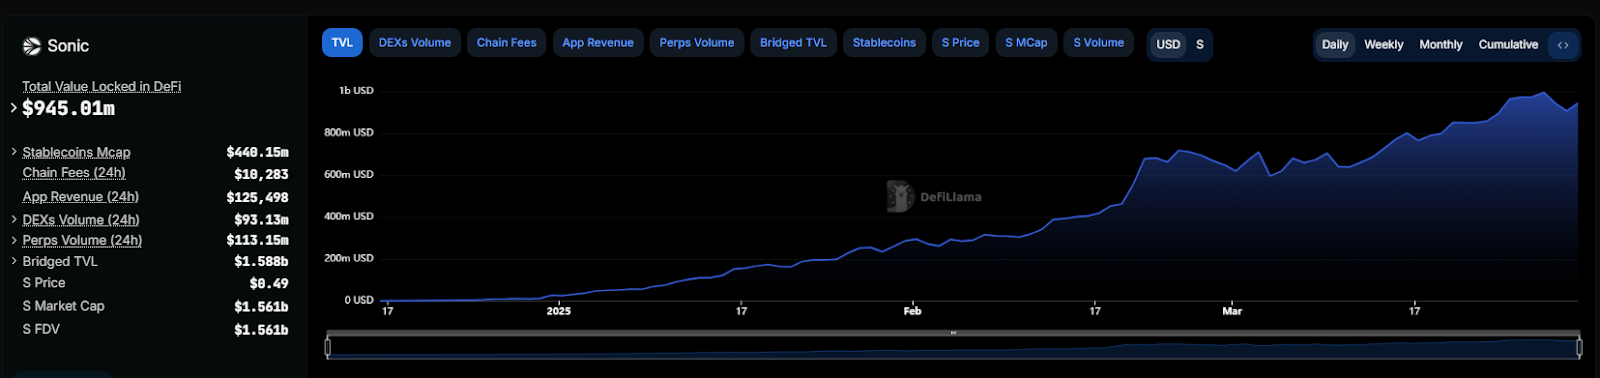Viewport: 1600px width, 378px height.
Task: Click the Total Value Locked in DeFi label
Action: point(102,87)
